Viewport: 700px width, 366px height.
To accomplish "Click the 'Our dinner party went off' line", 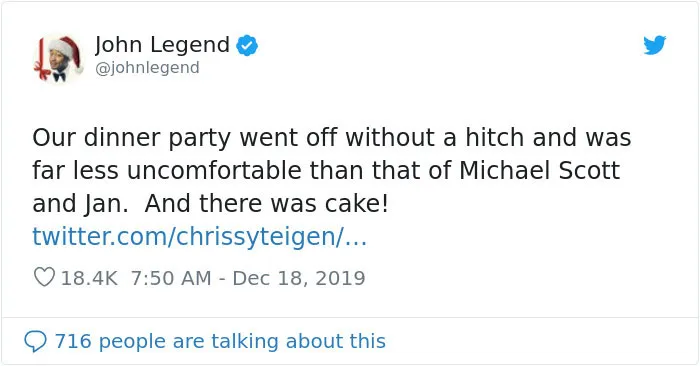I will 332,137.
